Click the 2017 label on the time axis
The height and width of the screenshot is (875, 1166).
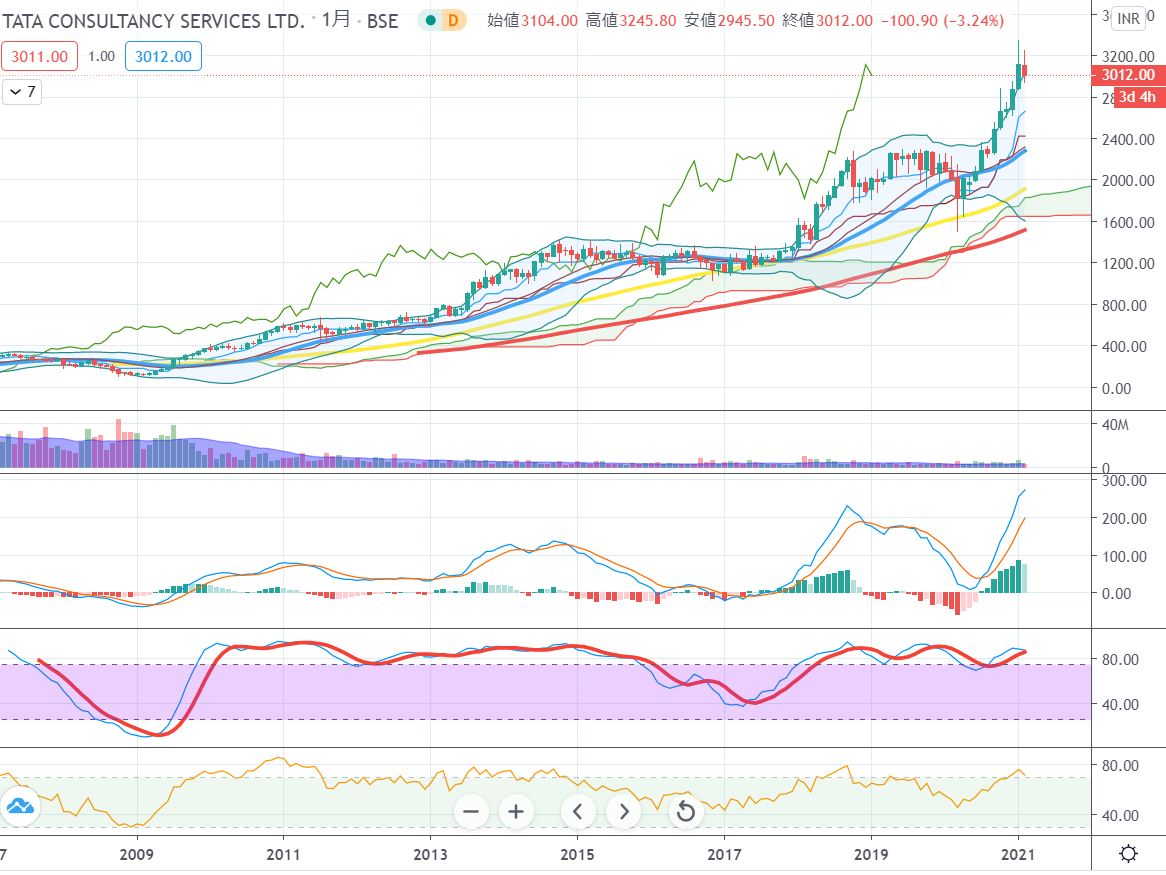724,854
